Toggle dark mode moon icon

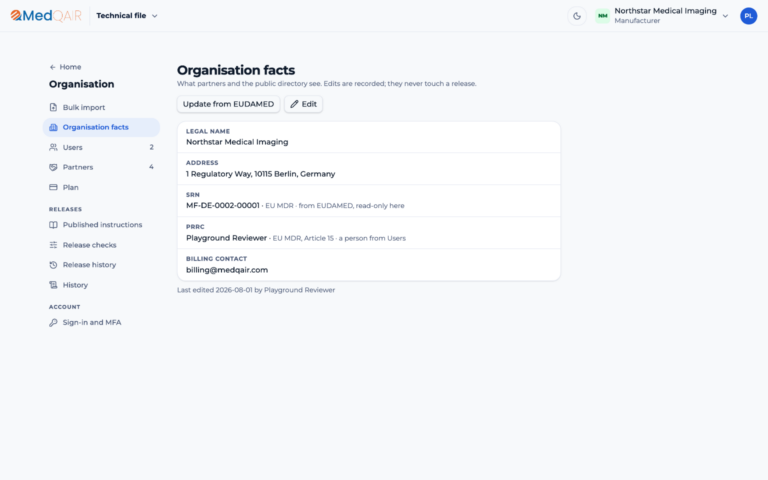click(x=576, y=16)
